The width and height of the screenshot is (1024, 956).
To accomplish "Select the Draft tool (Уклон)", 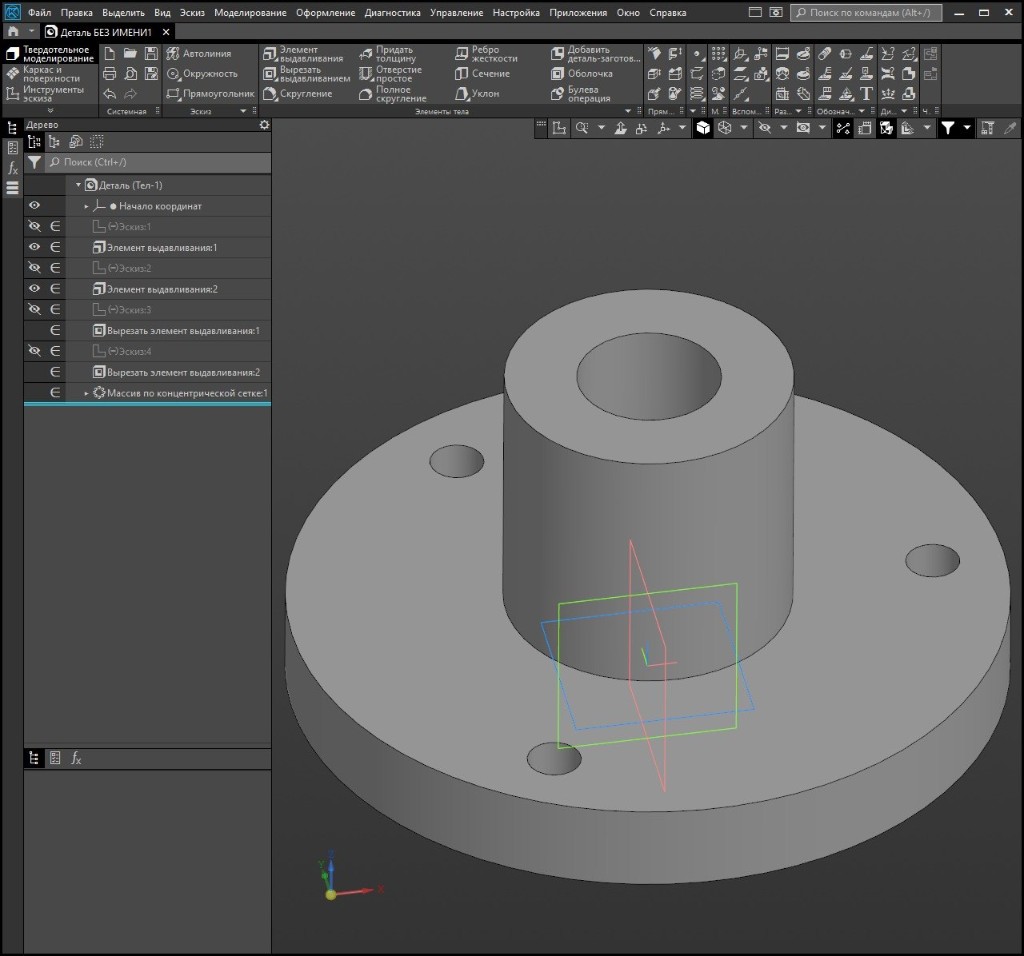I will point(477,94).
